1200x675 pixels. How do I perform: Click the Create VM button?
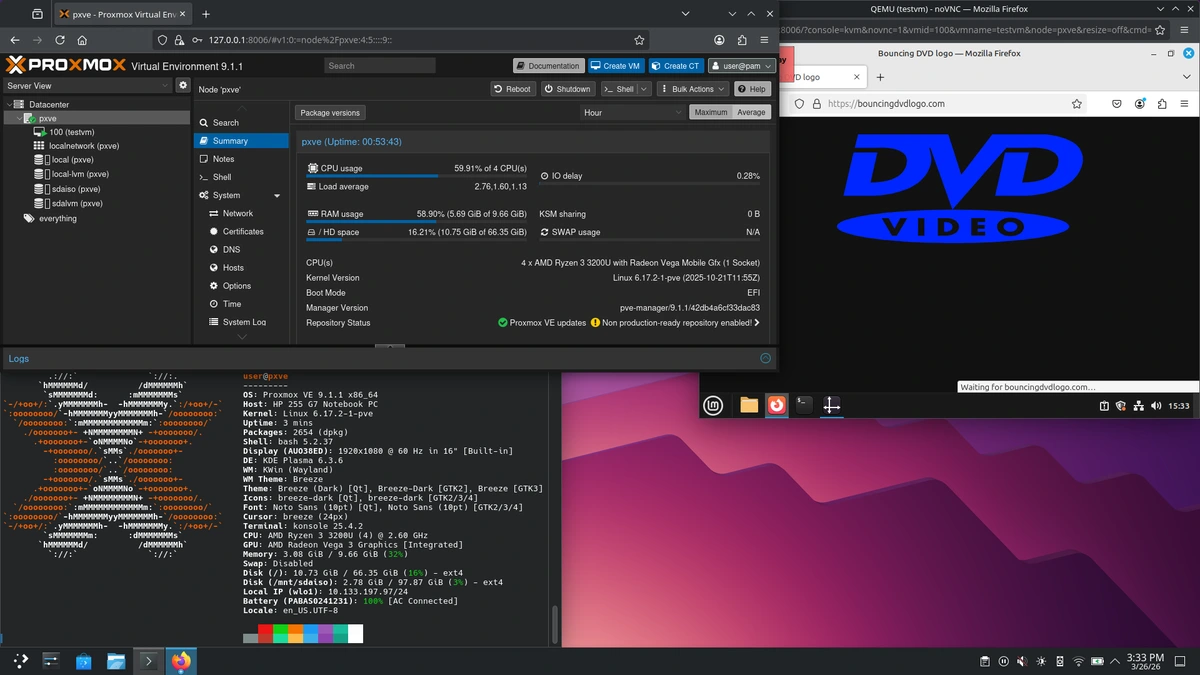[x=615, y=66]
